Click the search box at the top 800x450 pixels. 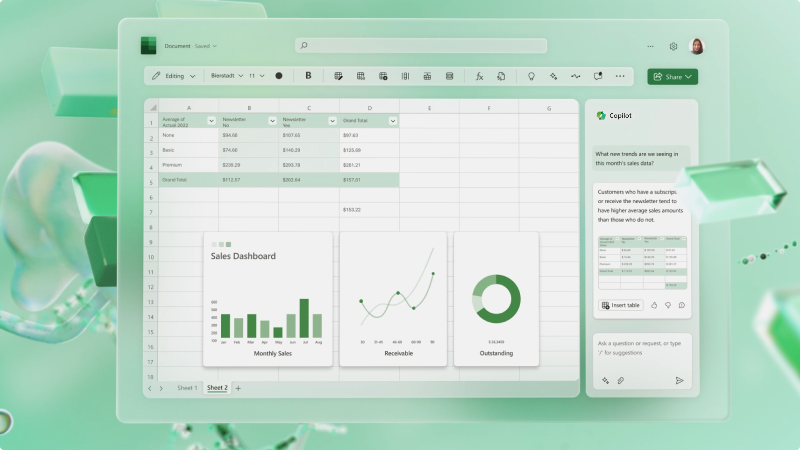tap(421, 46)
